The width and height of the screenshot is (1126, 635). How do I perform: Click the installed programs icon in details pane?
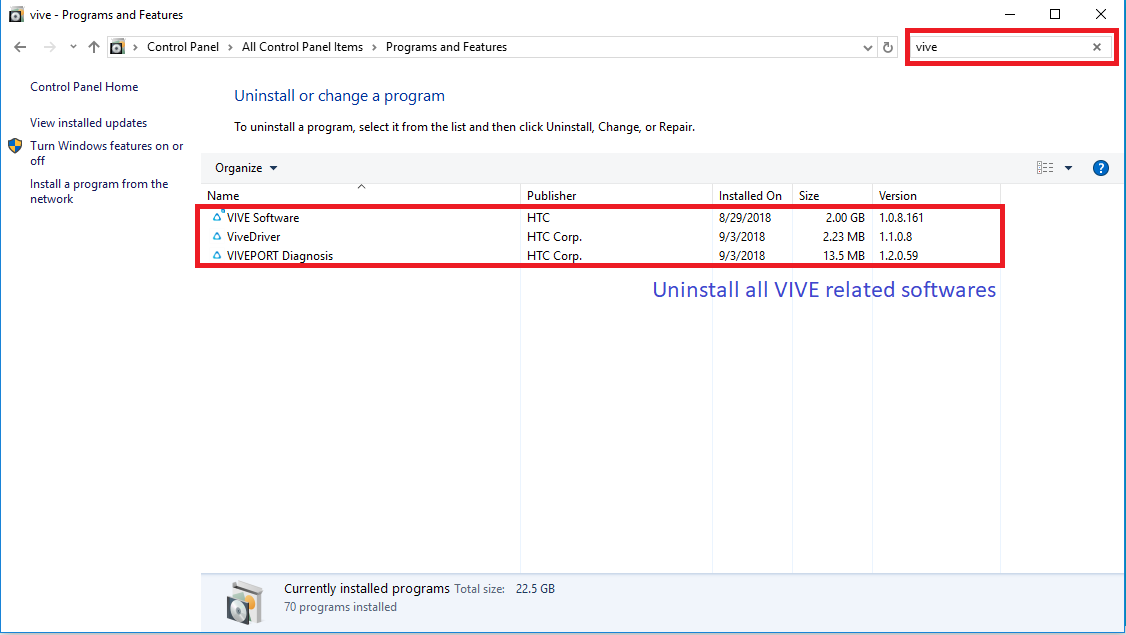pyautogui.click(x=244, y=602)
